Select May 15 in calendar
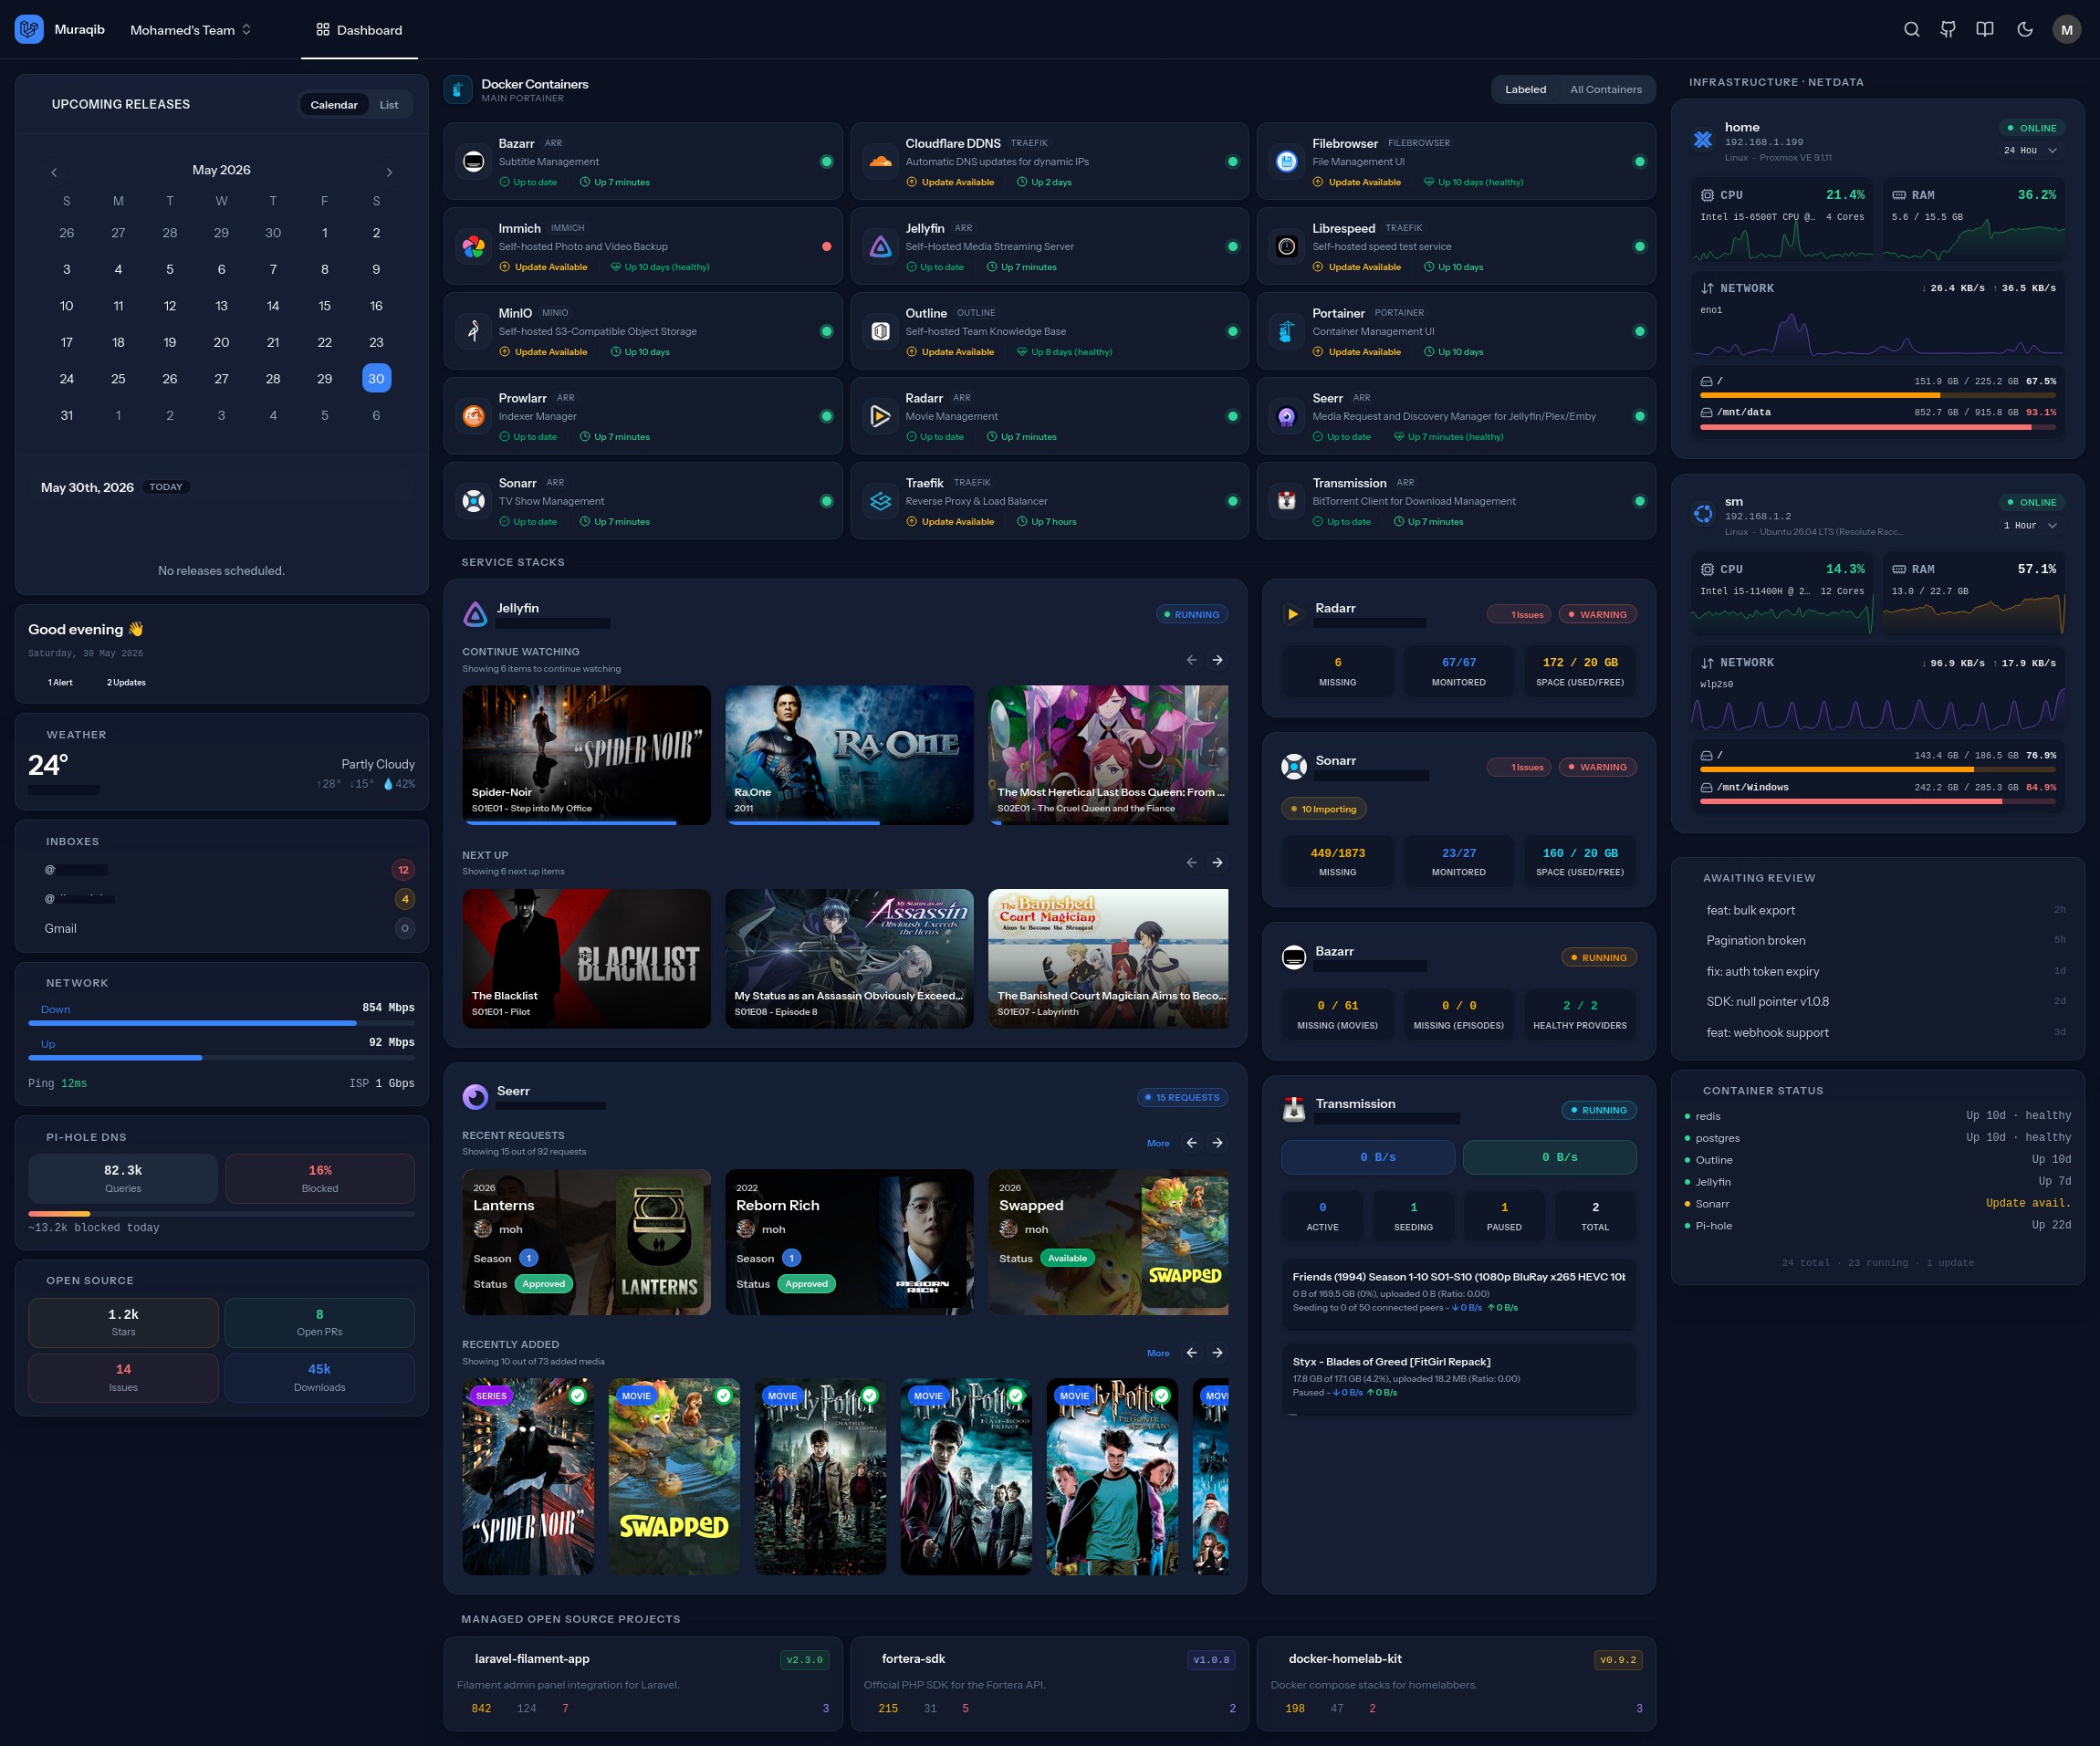2100x1746 pixels. coord(324,305)
